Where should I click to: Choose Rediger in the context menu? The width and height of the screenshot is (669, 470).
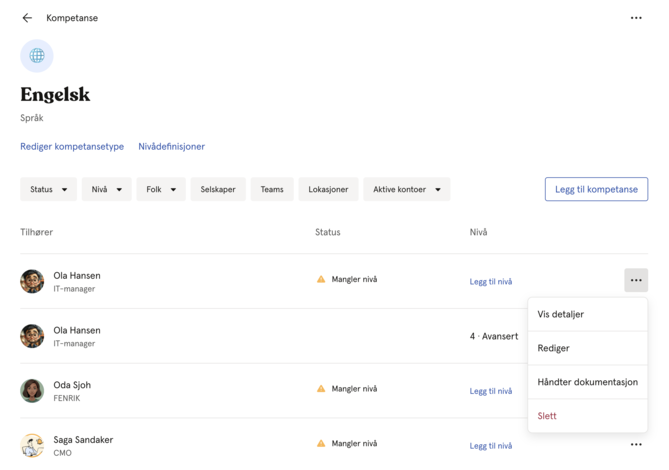(x=588, y=348)
